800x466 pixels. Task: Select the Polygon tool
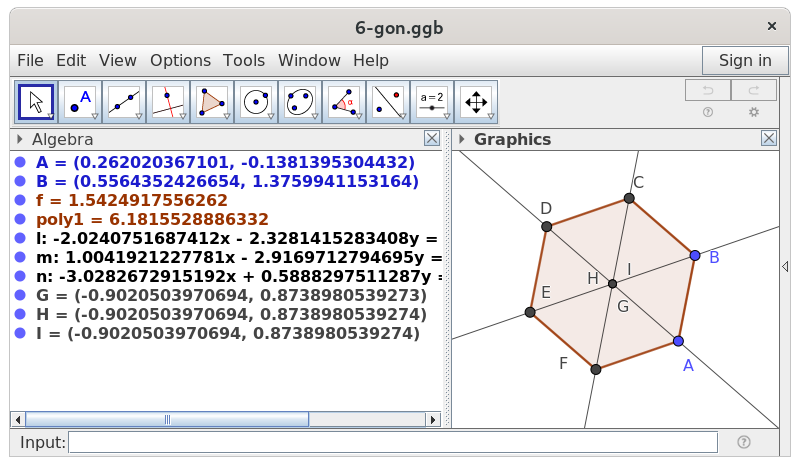(212, 102)
